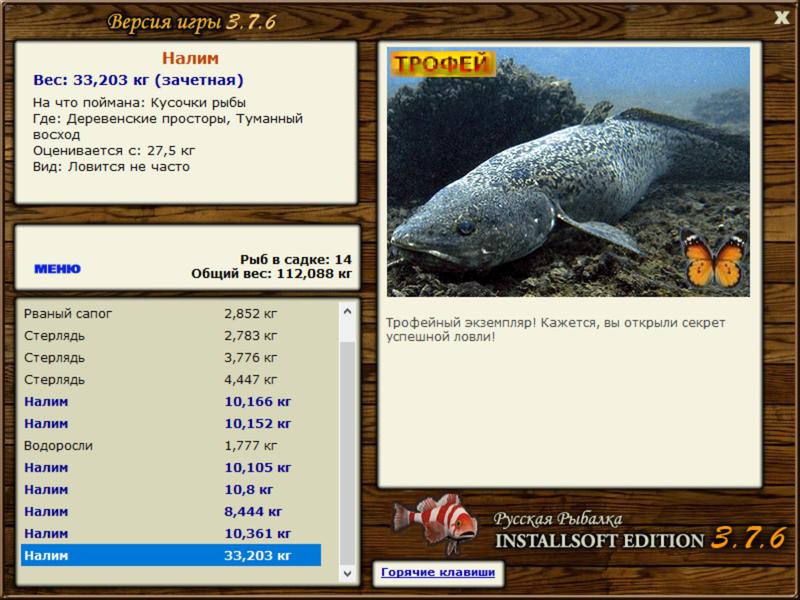
Task: Click the Вес: 33,203 кг (зачетная) text
Action: tap(138, 80)
